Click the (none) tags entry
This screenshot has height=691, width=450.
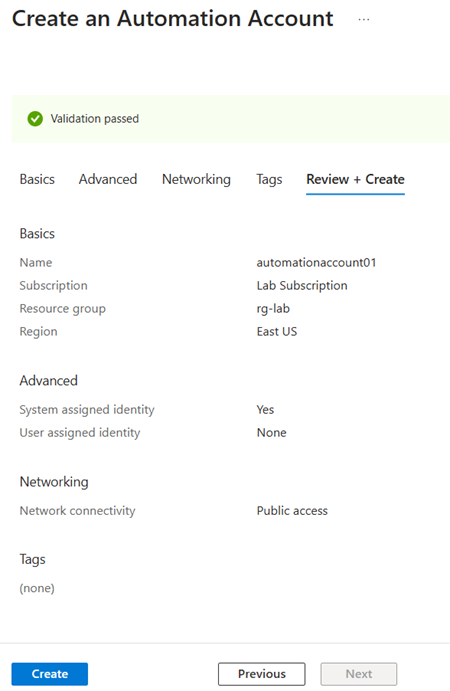coord(37,588)
